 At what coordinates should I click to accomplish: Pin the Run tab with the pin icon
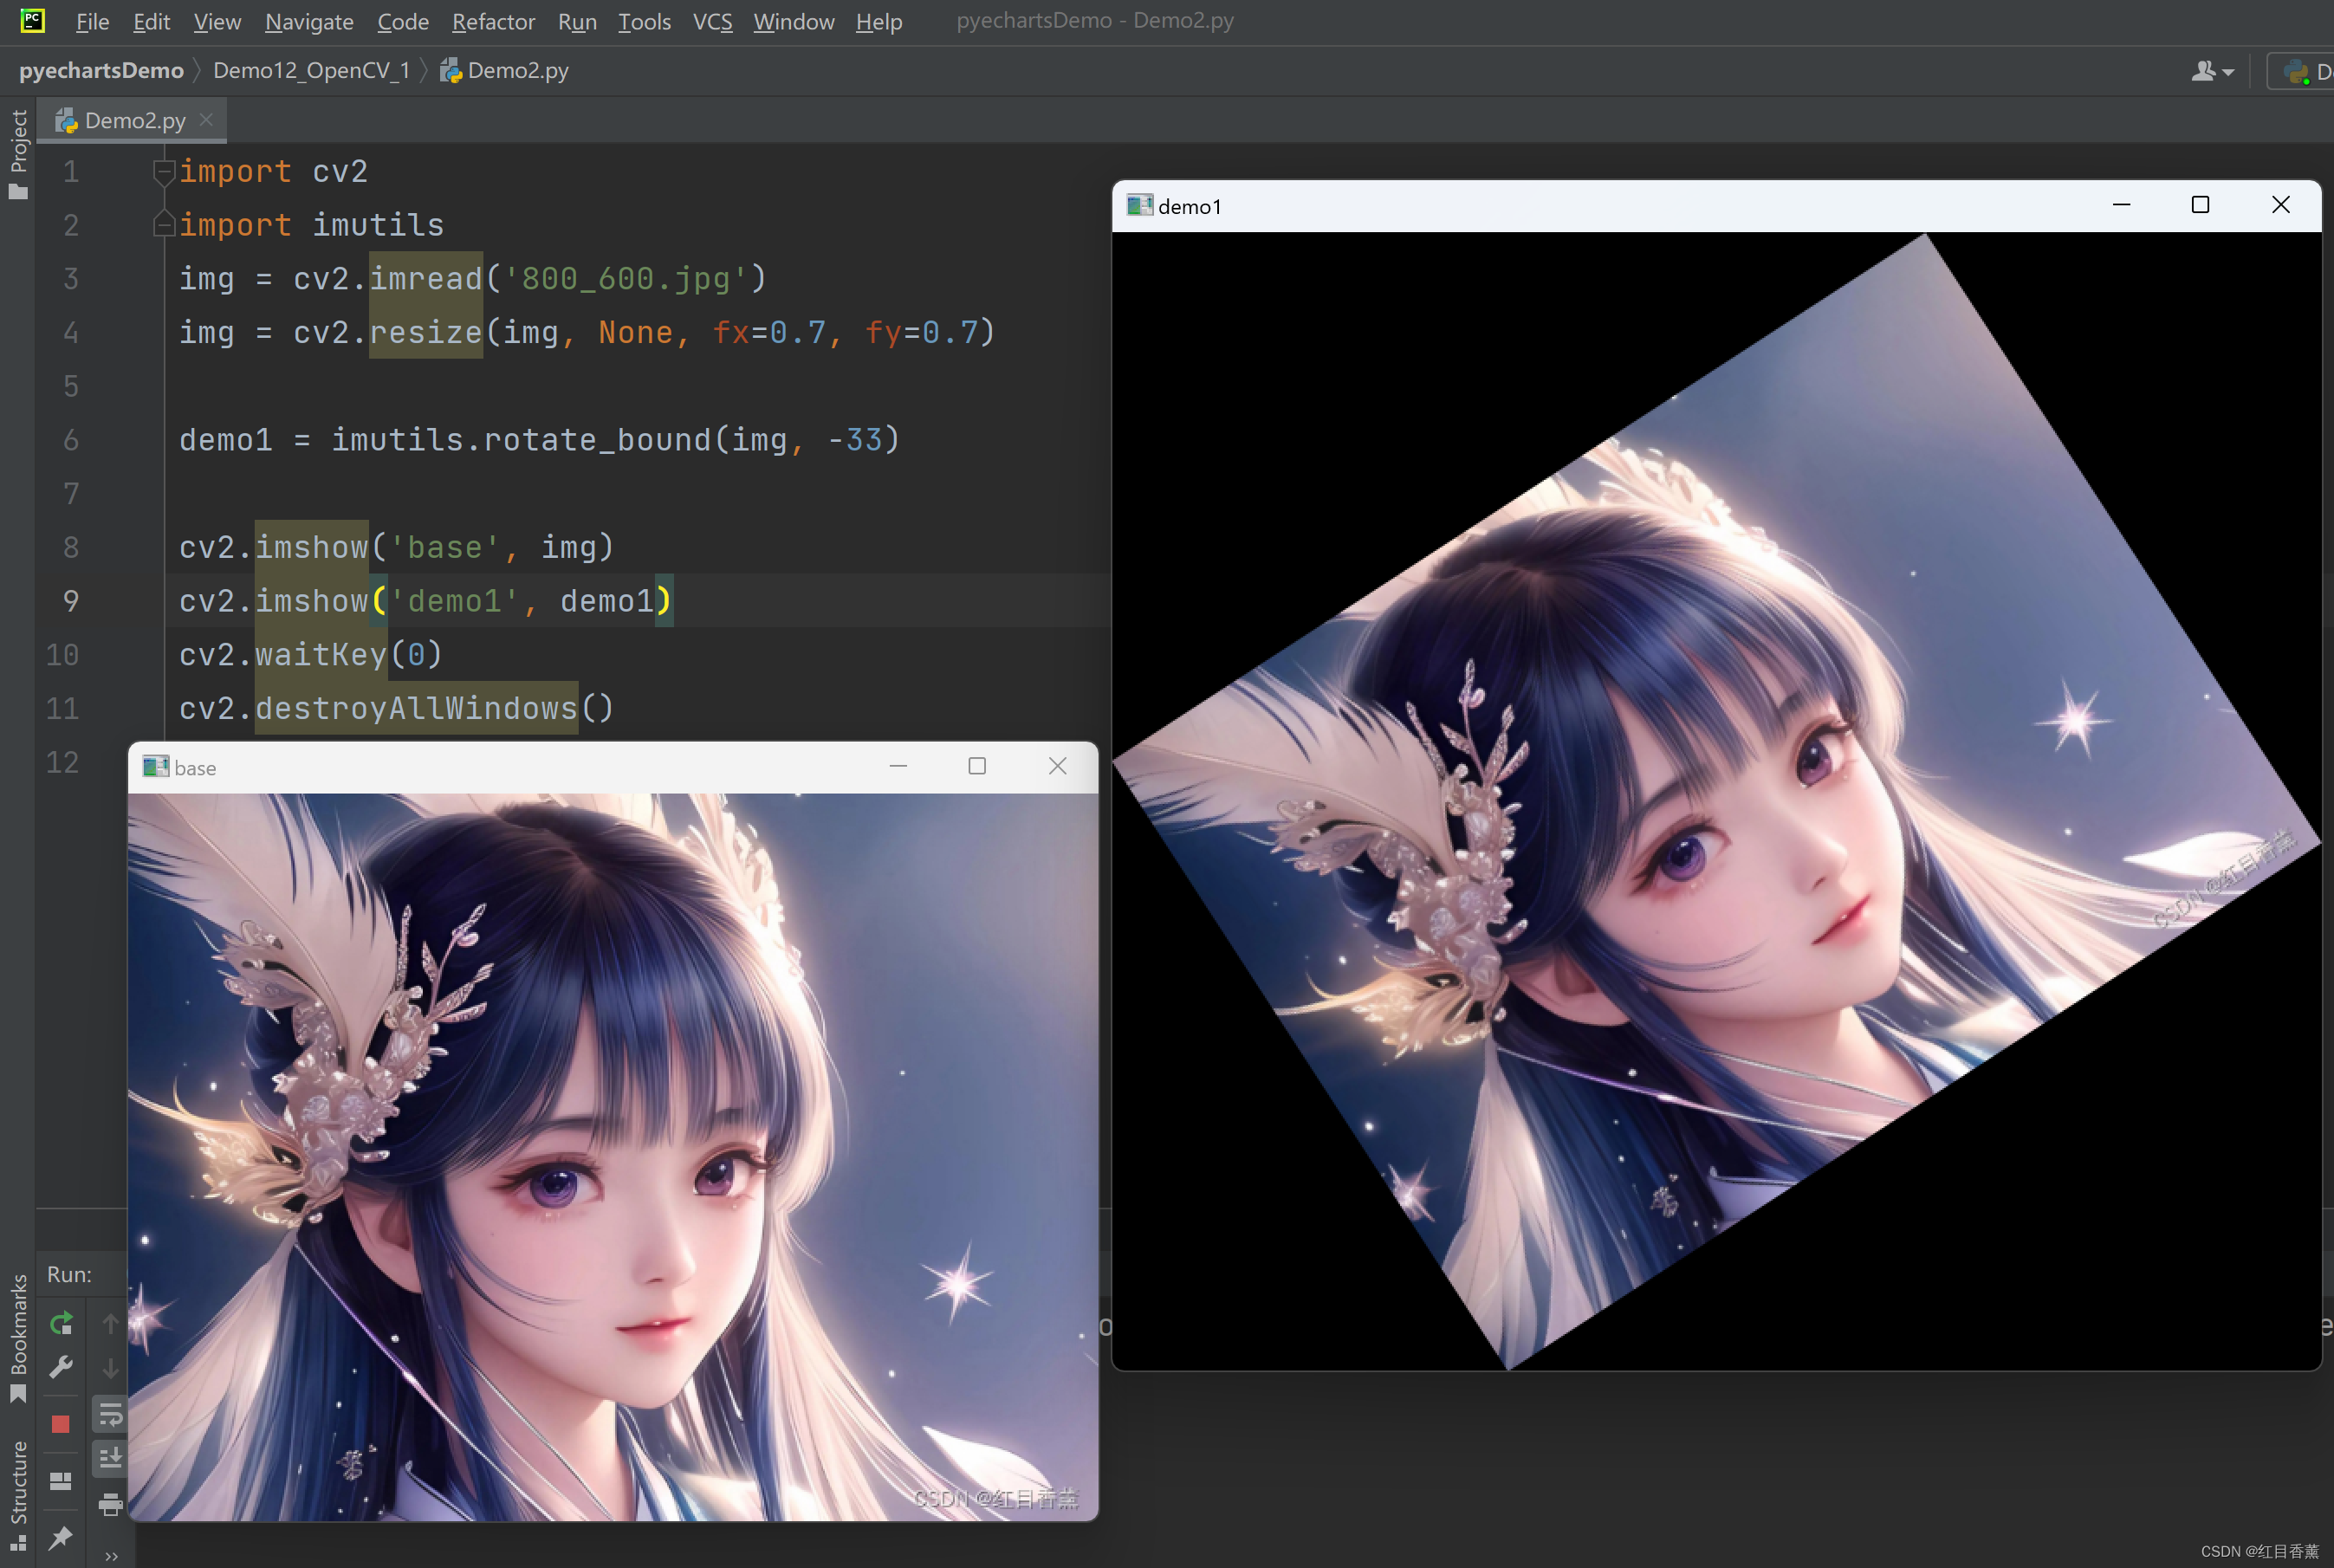(x=61, y=1538)
